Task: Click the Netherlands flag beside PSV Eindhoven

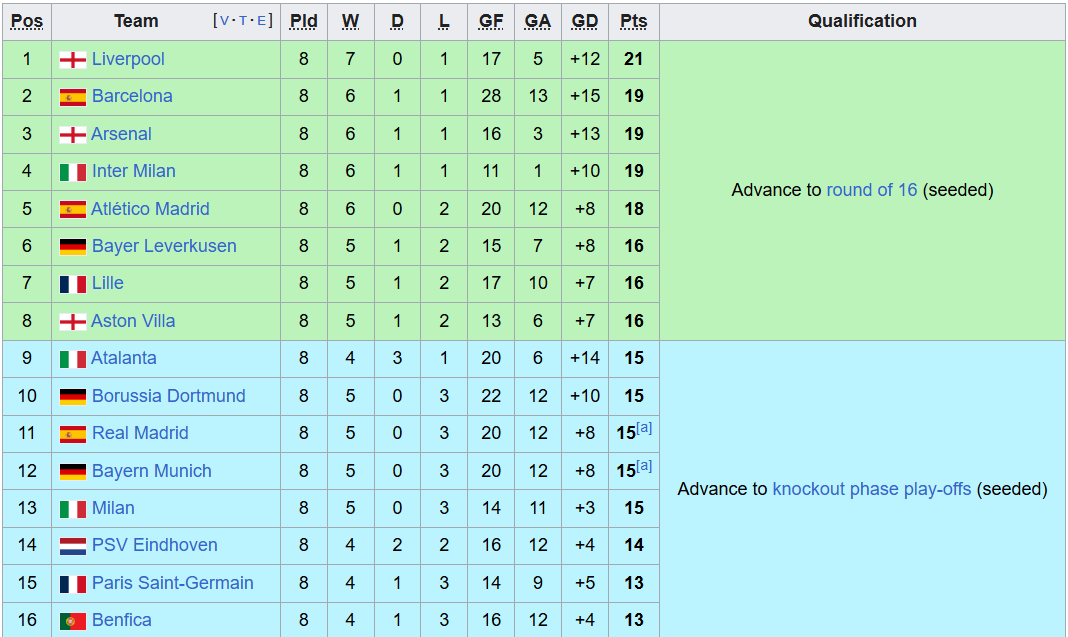Action: pos(73,546)
